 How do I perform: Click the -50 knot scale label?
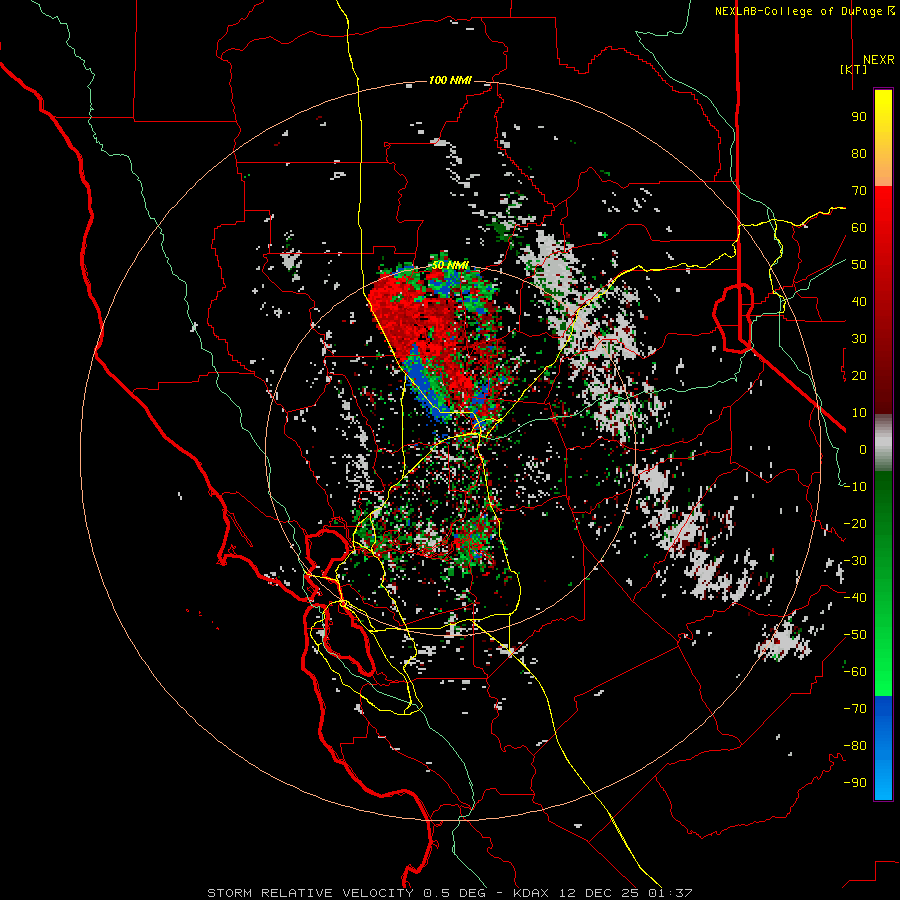pyautogui.click(x=855, y=635)
